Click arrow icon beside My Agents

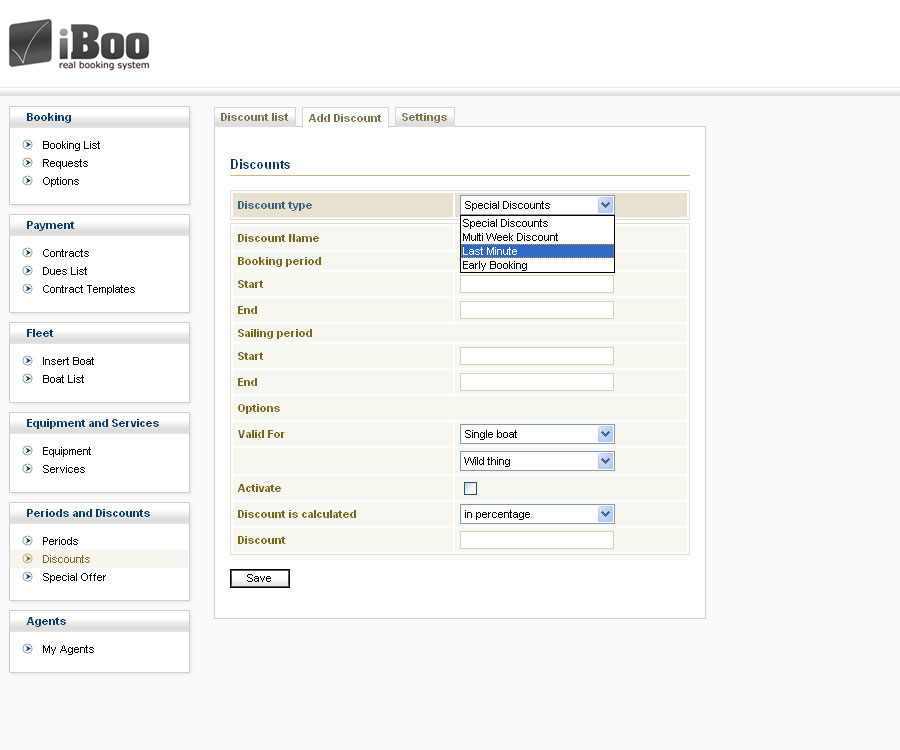click(28, 649)
